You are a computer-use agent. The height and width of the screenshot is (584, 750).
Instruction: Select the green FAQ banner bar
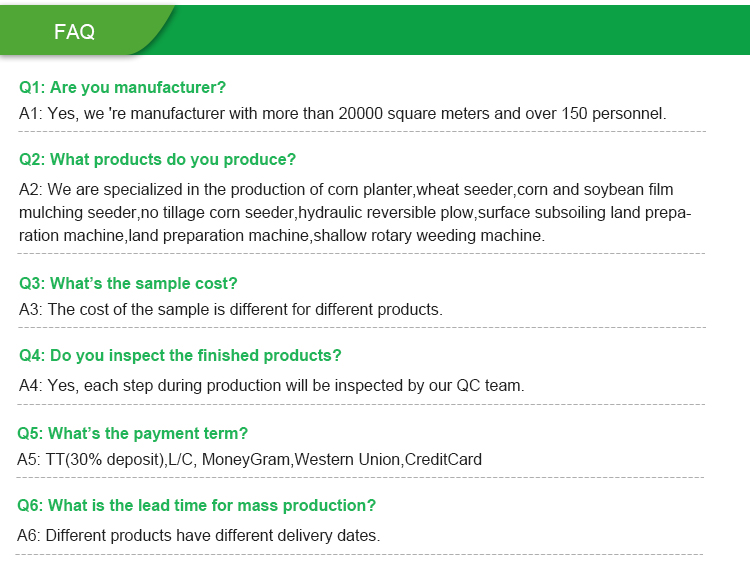tap(375, 30)
